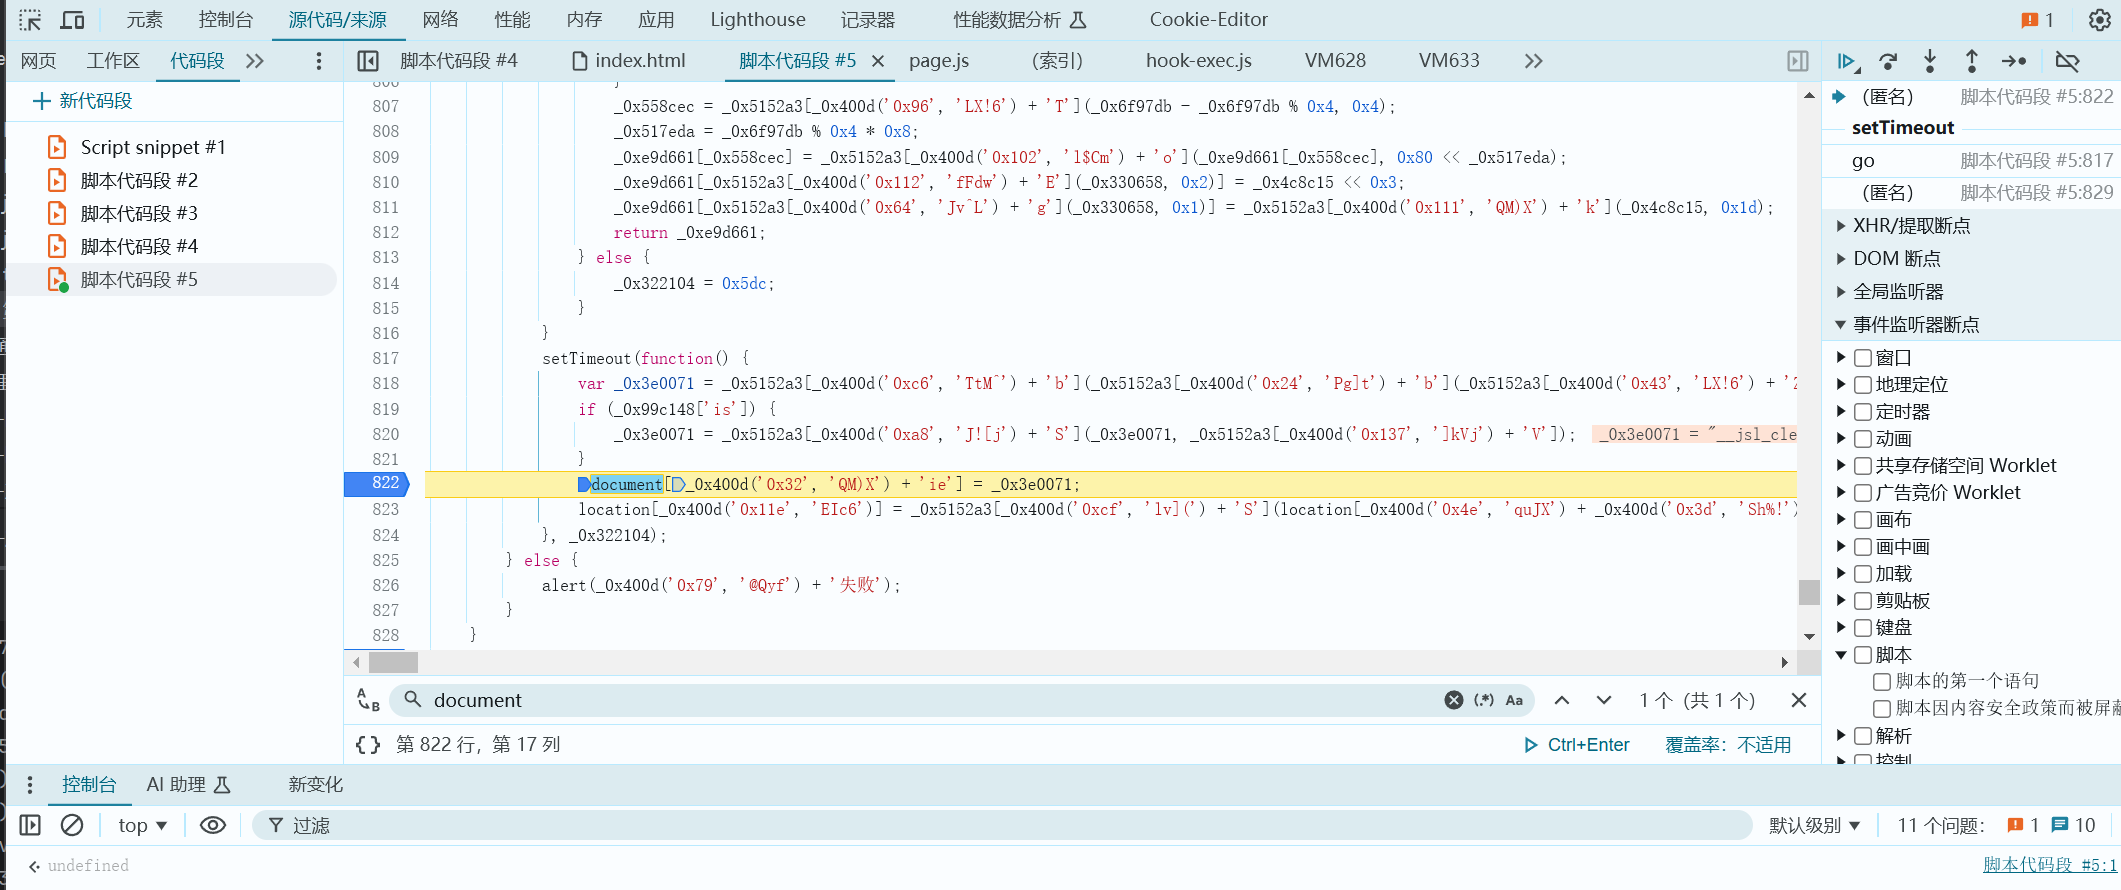Click the issues warning badge
Screen dimensions: 2121x890
pyautogui.click(x=2037, y=20)
